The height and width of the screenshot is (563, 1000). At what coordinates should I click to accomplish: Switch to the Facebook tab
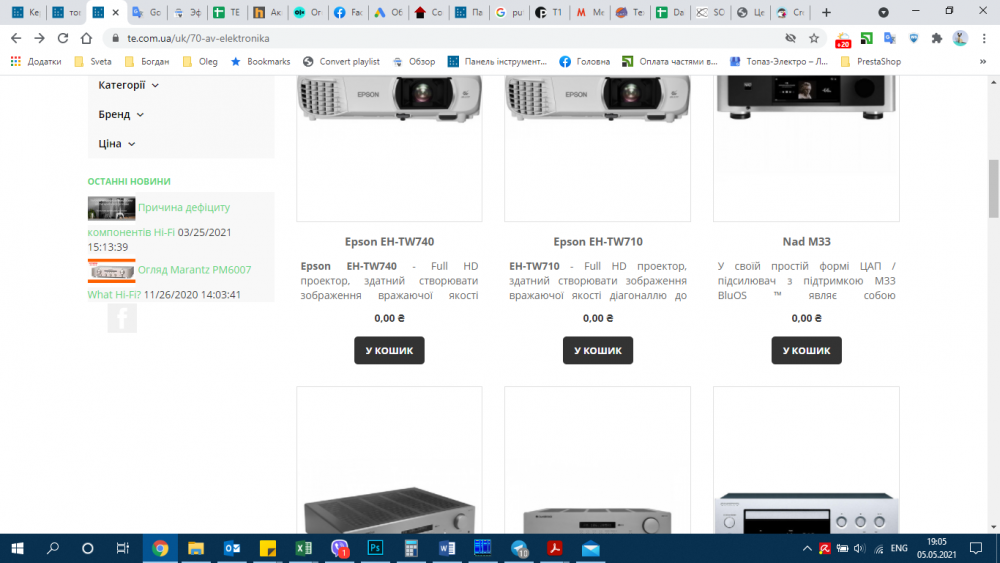tap(348, 12)
